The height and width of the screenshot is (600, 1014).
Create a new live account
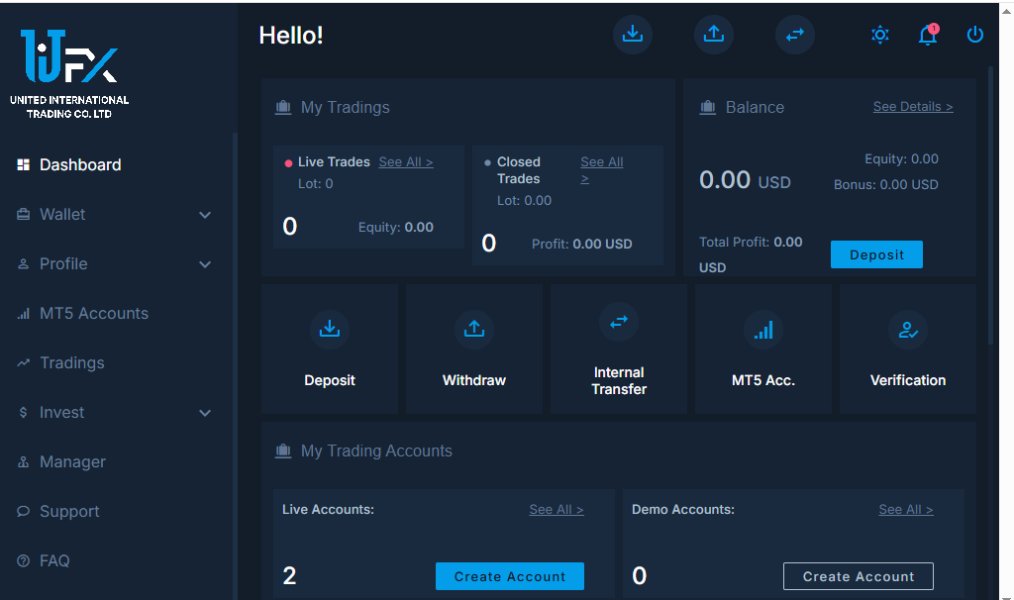click(x=509, y=576)
